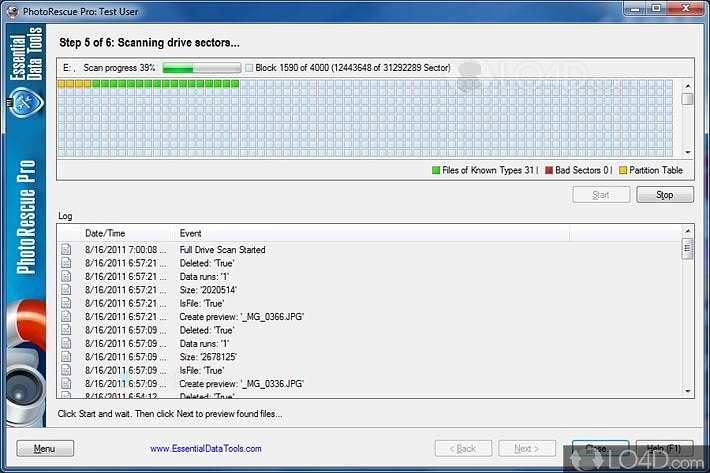Click log icon for '_MG_0336.JPG' preview row

(66, 383)
